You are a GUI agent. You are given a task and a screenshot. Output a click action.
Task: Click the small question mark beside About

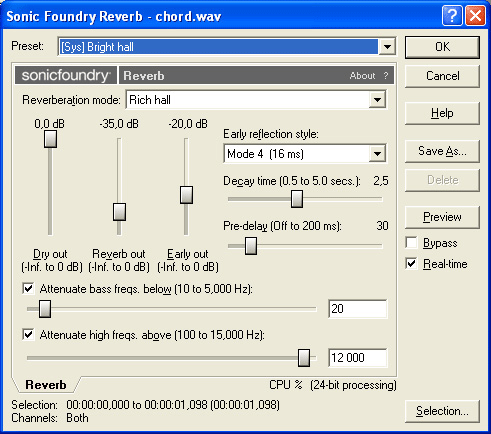click(x=386, y=76)
